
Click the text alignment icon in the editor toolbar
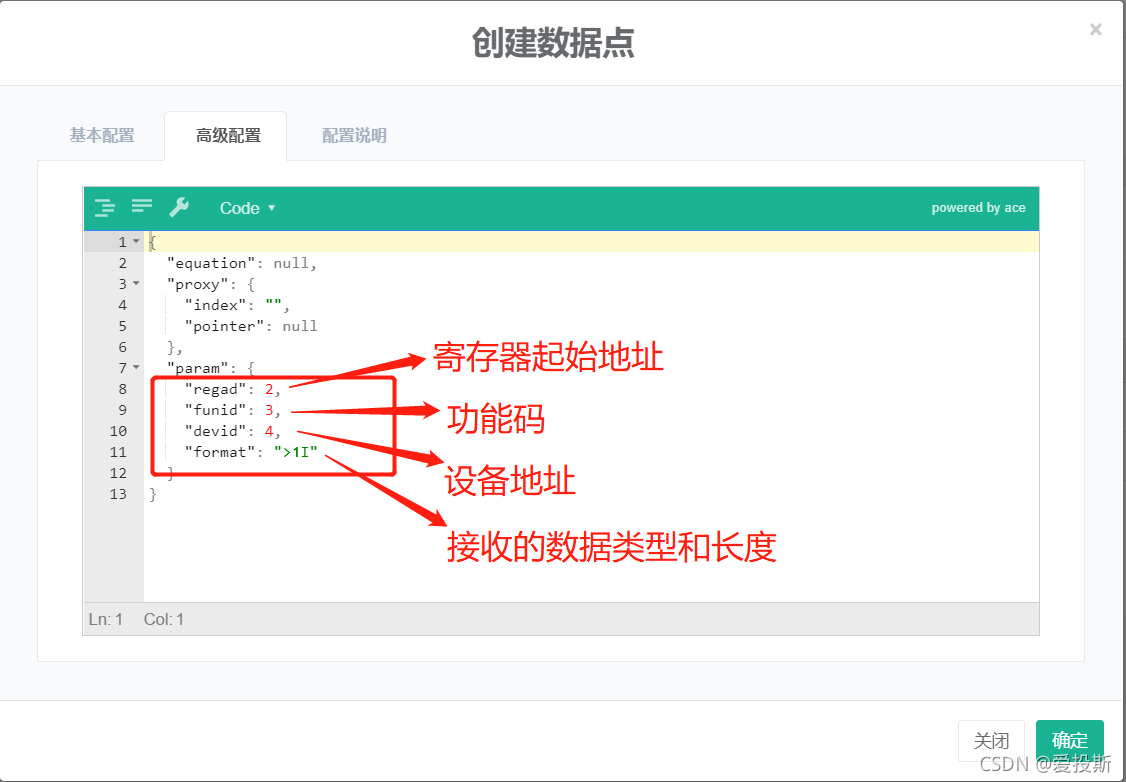pyautogui.click(x=141, y=207)
